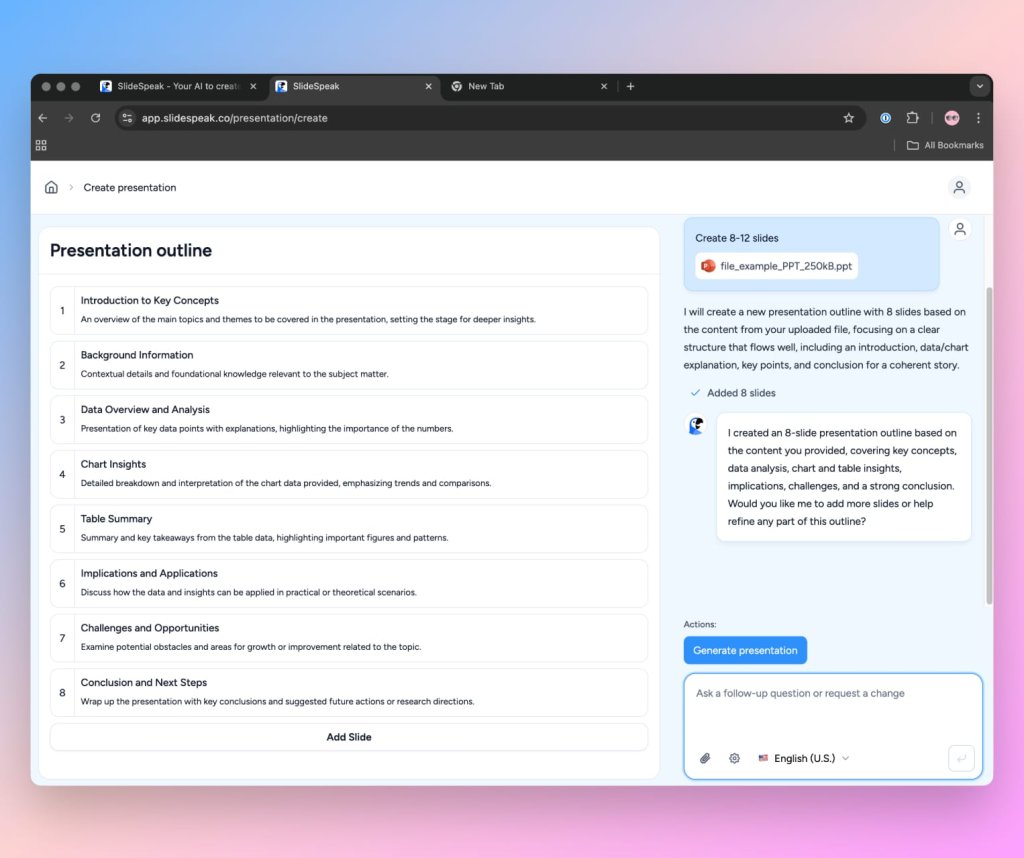
Task: Open the apps grid icon in bookmarks bar
Action: [41, 145]
